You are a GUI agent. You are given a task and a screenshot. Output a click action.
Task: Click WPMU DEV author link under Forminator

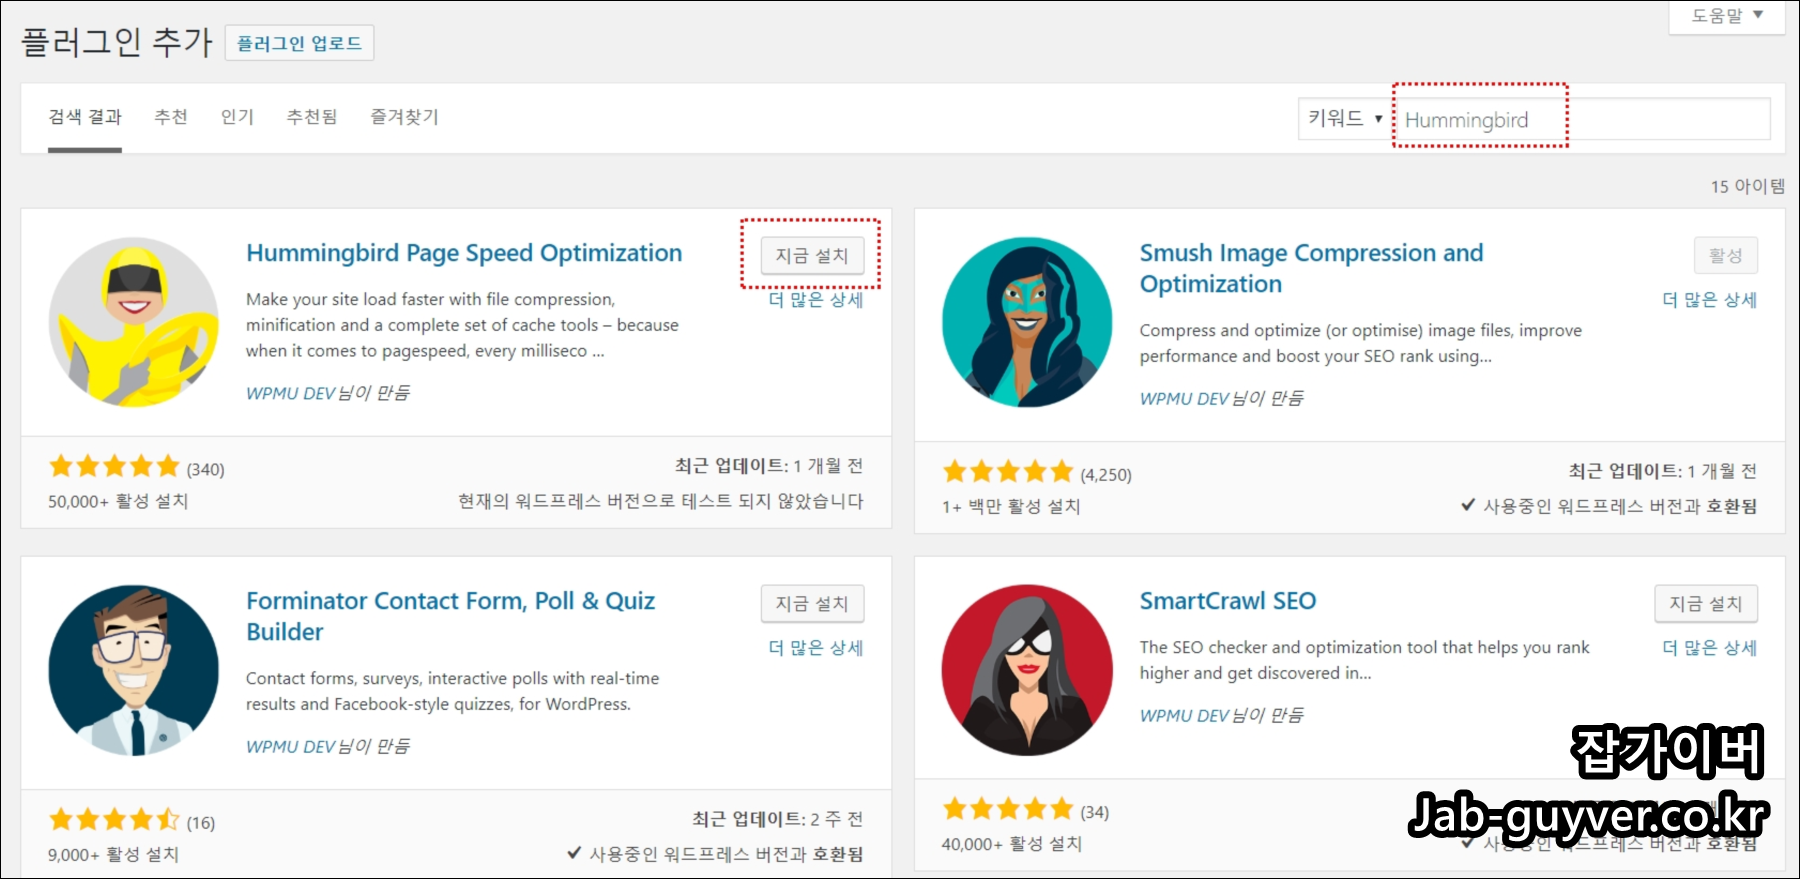point(290,747)
